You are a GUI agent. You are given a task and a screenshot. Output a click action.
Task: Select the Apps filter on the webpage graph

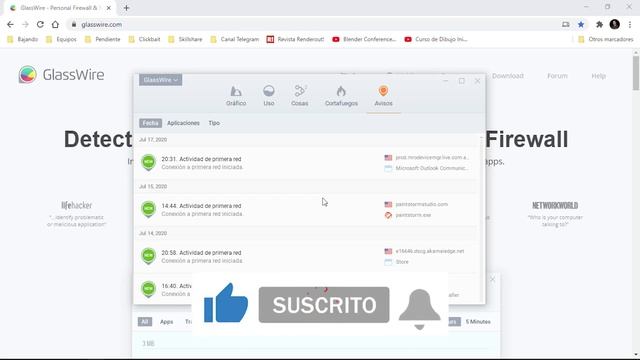pos(167,322)
